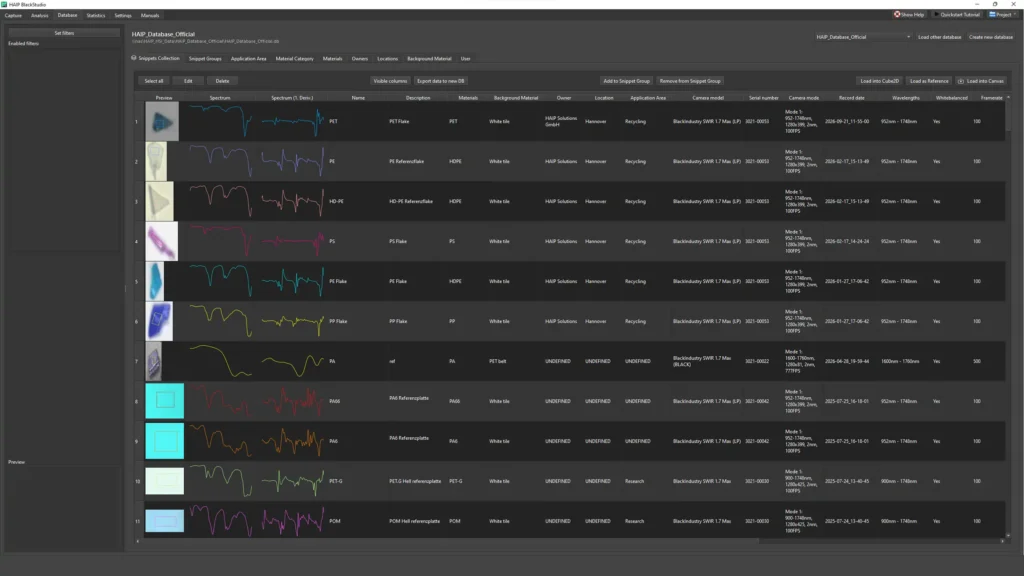
Task: Select the PE Flake row 5 thumbnail
Action: click(155, 281)
